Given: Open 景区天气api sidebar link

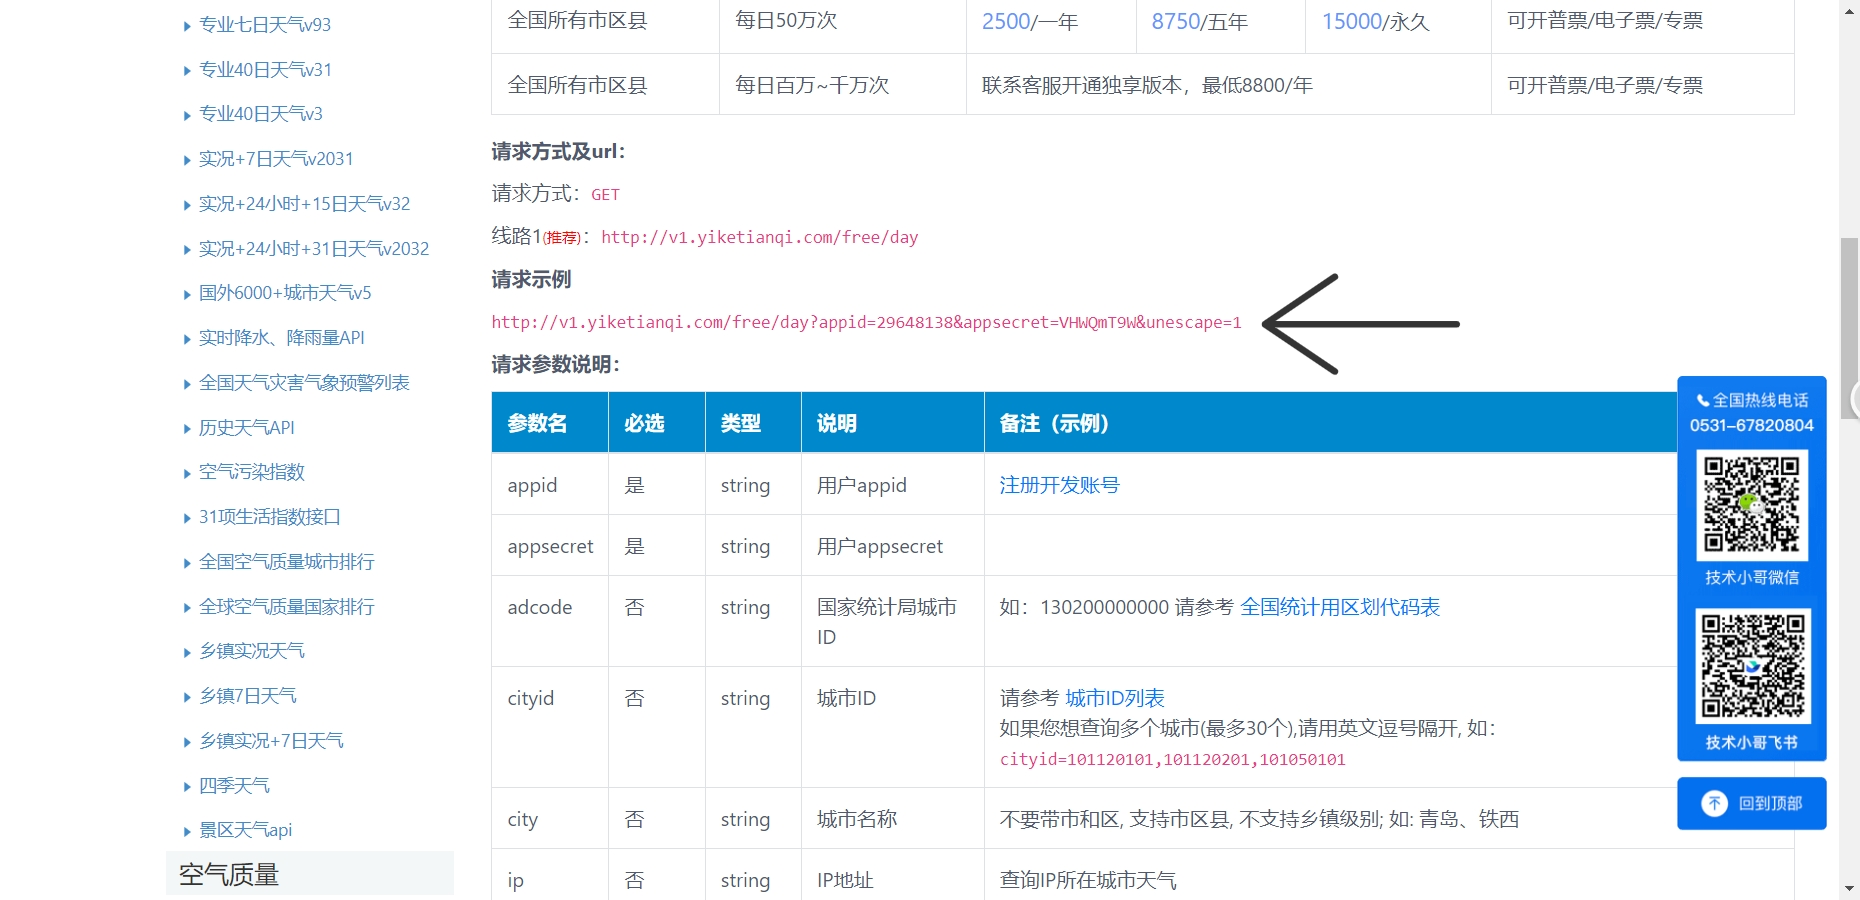Looking at the screenshot, I should tap(246, 830).
